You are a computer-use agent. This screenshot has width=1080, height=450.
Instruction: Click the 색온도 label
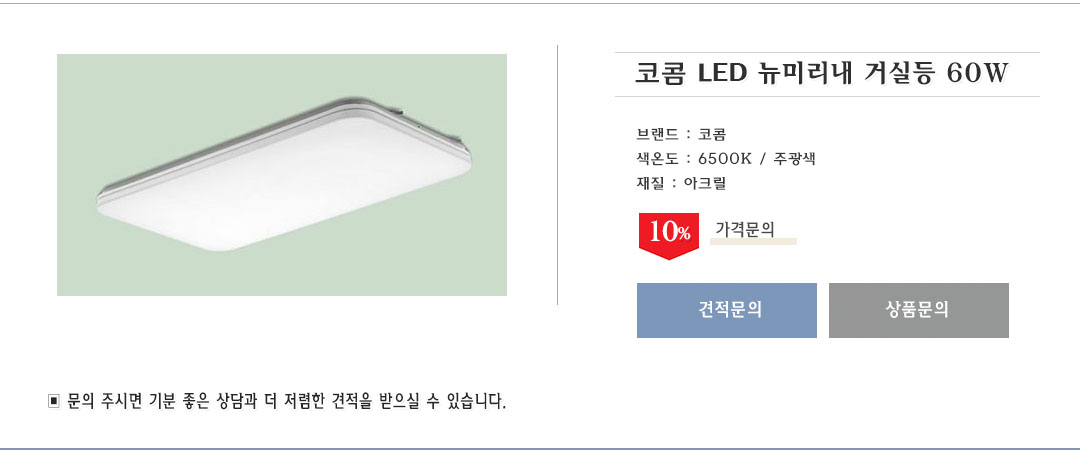pyautogui.click(x=657, y=158)
